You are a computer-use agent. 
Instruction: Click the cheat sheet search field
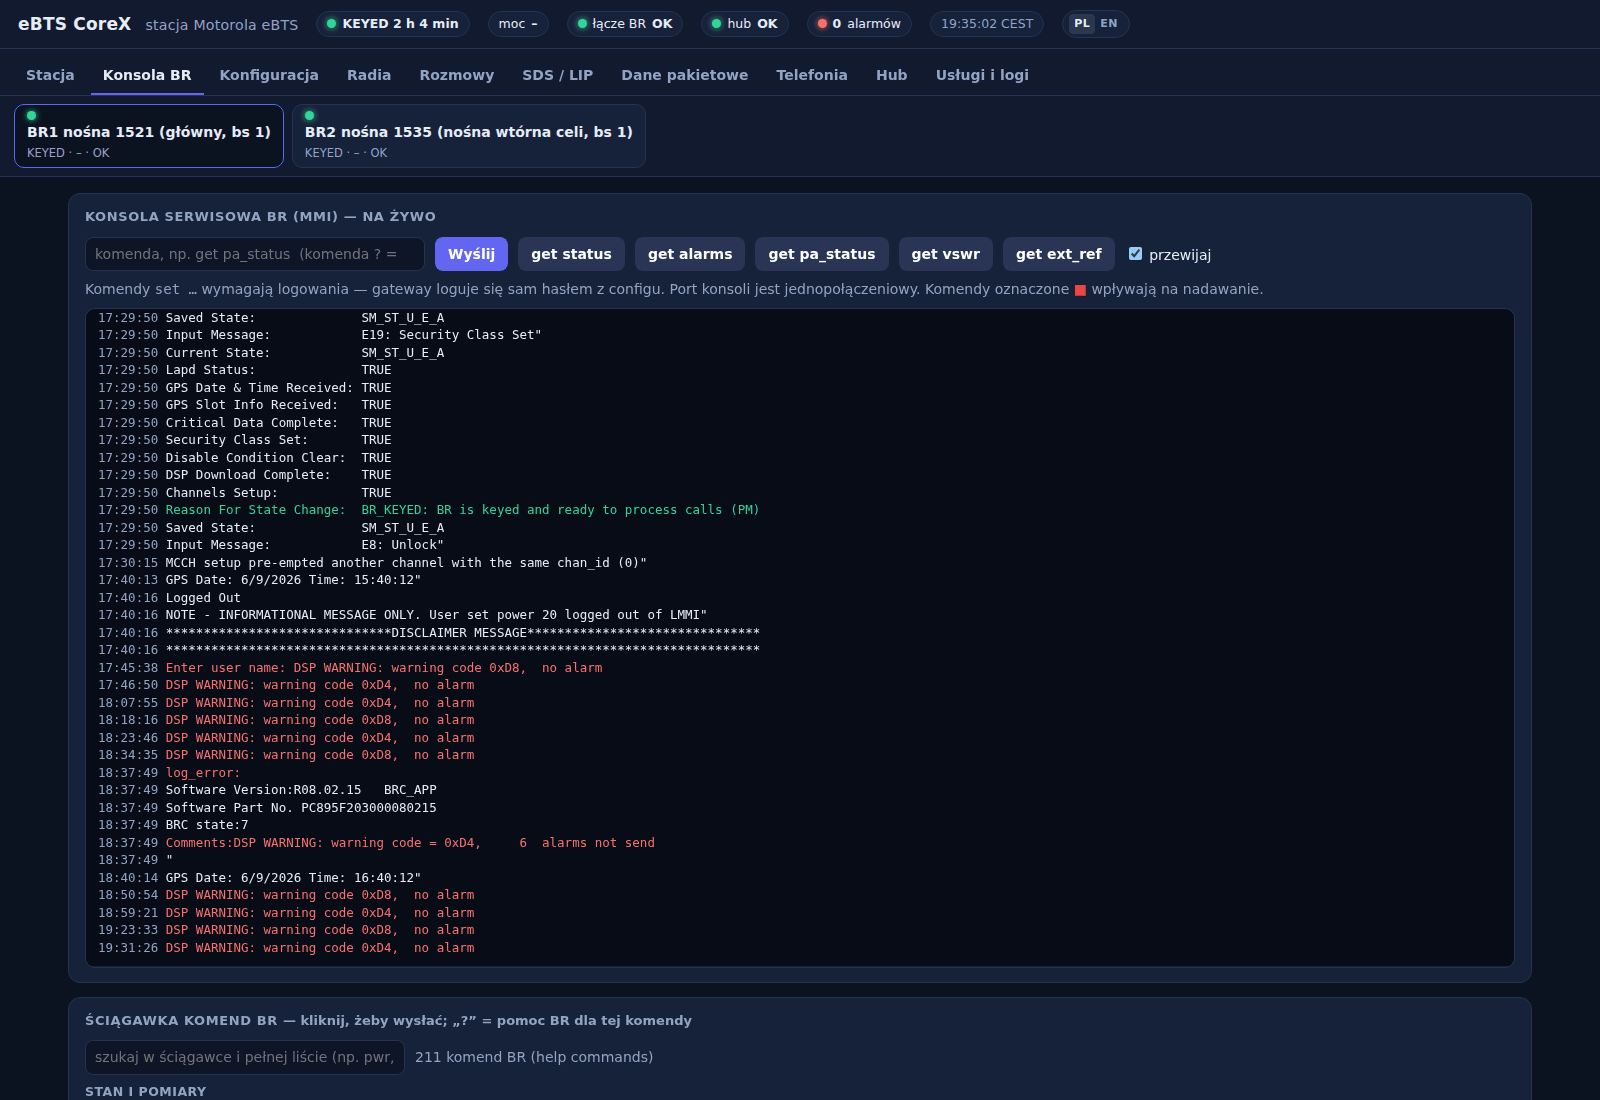(x=245, y=1057)
